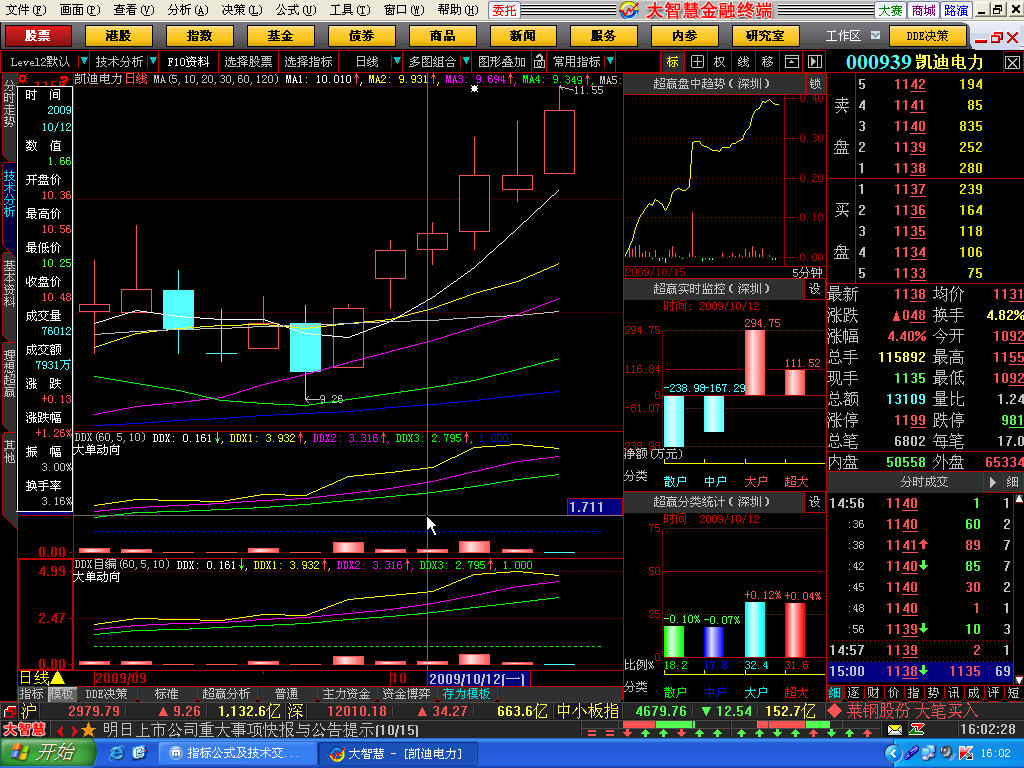Click the 图形叠加 overlay button

[502, 61]
